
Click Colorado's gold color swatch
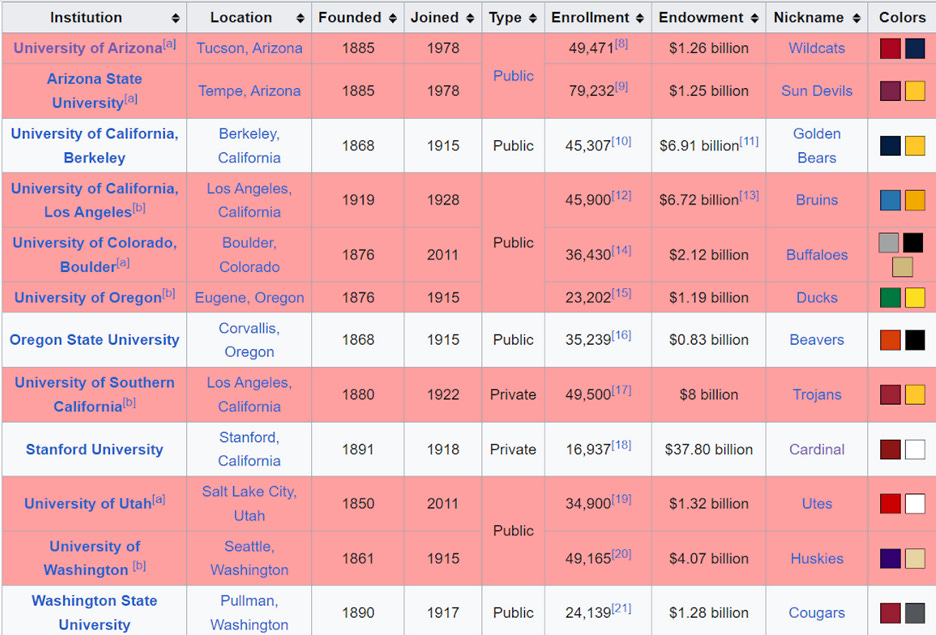coord(903,267)
